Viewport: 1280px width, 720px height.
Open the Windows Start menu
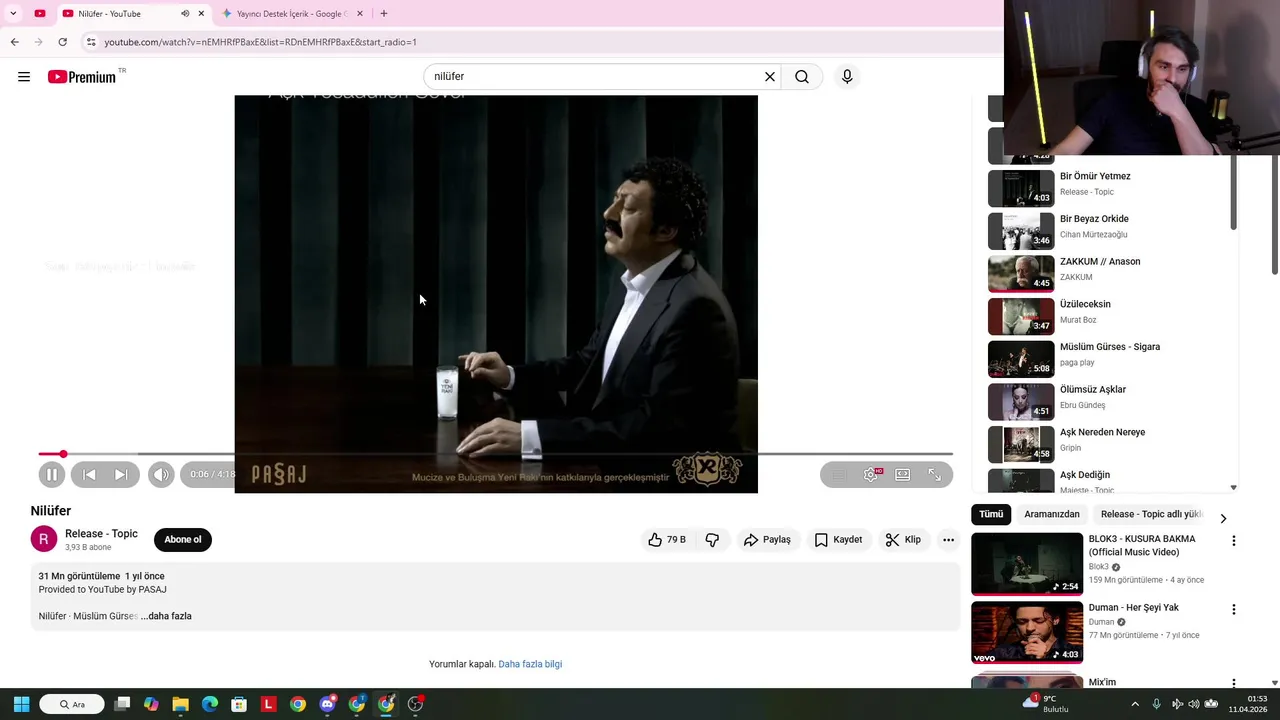click(21, 704)
